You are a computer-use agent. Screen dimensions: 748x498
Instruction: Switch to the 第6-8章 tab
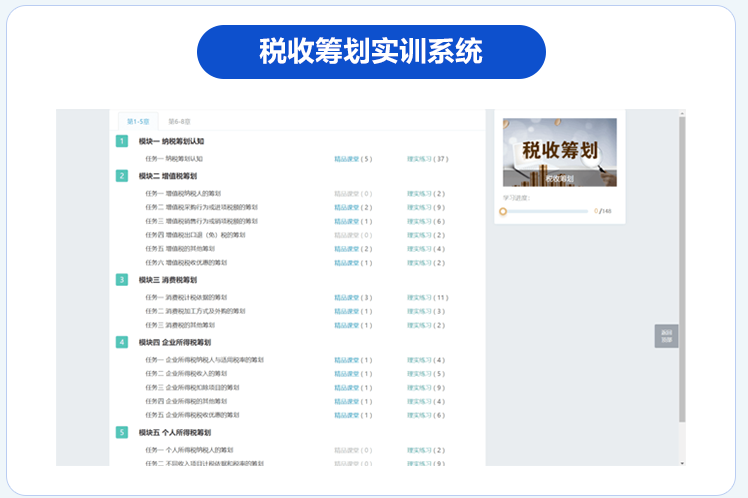179,122
